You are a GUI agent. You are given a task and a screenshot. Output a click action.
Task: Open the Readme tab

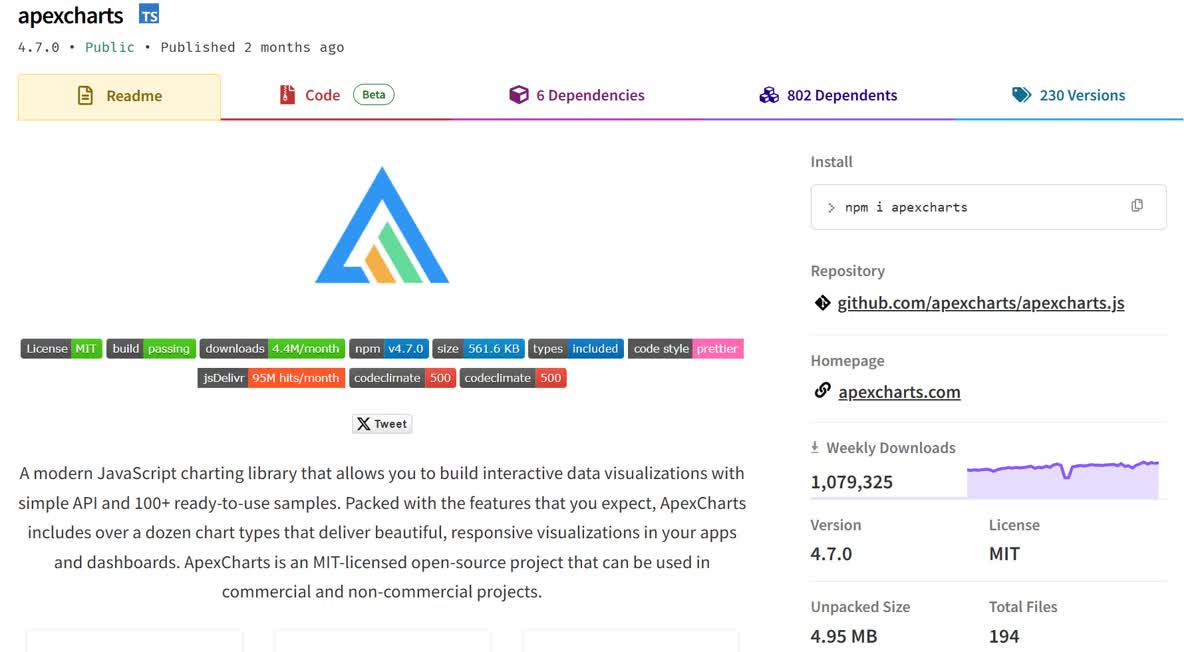pyautogui.click(x=119, y=96)
